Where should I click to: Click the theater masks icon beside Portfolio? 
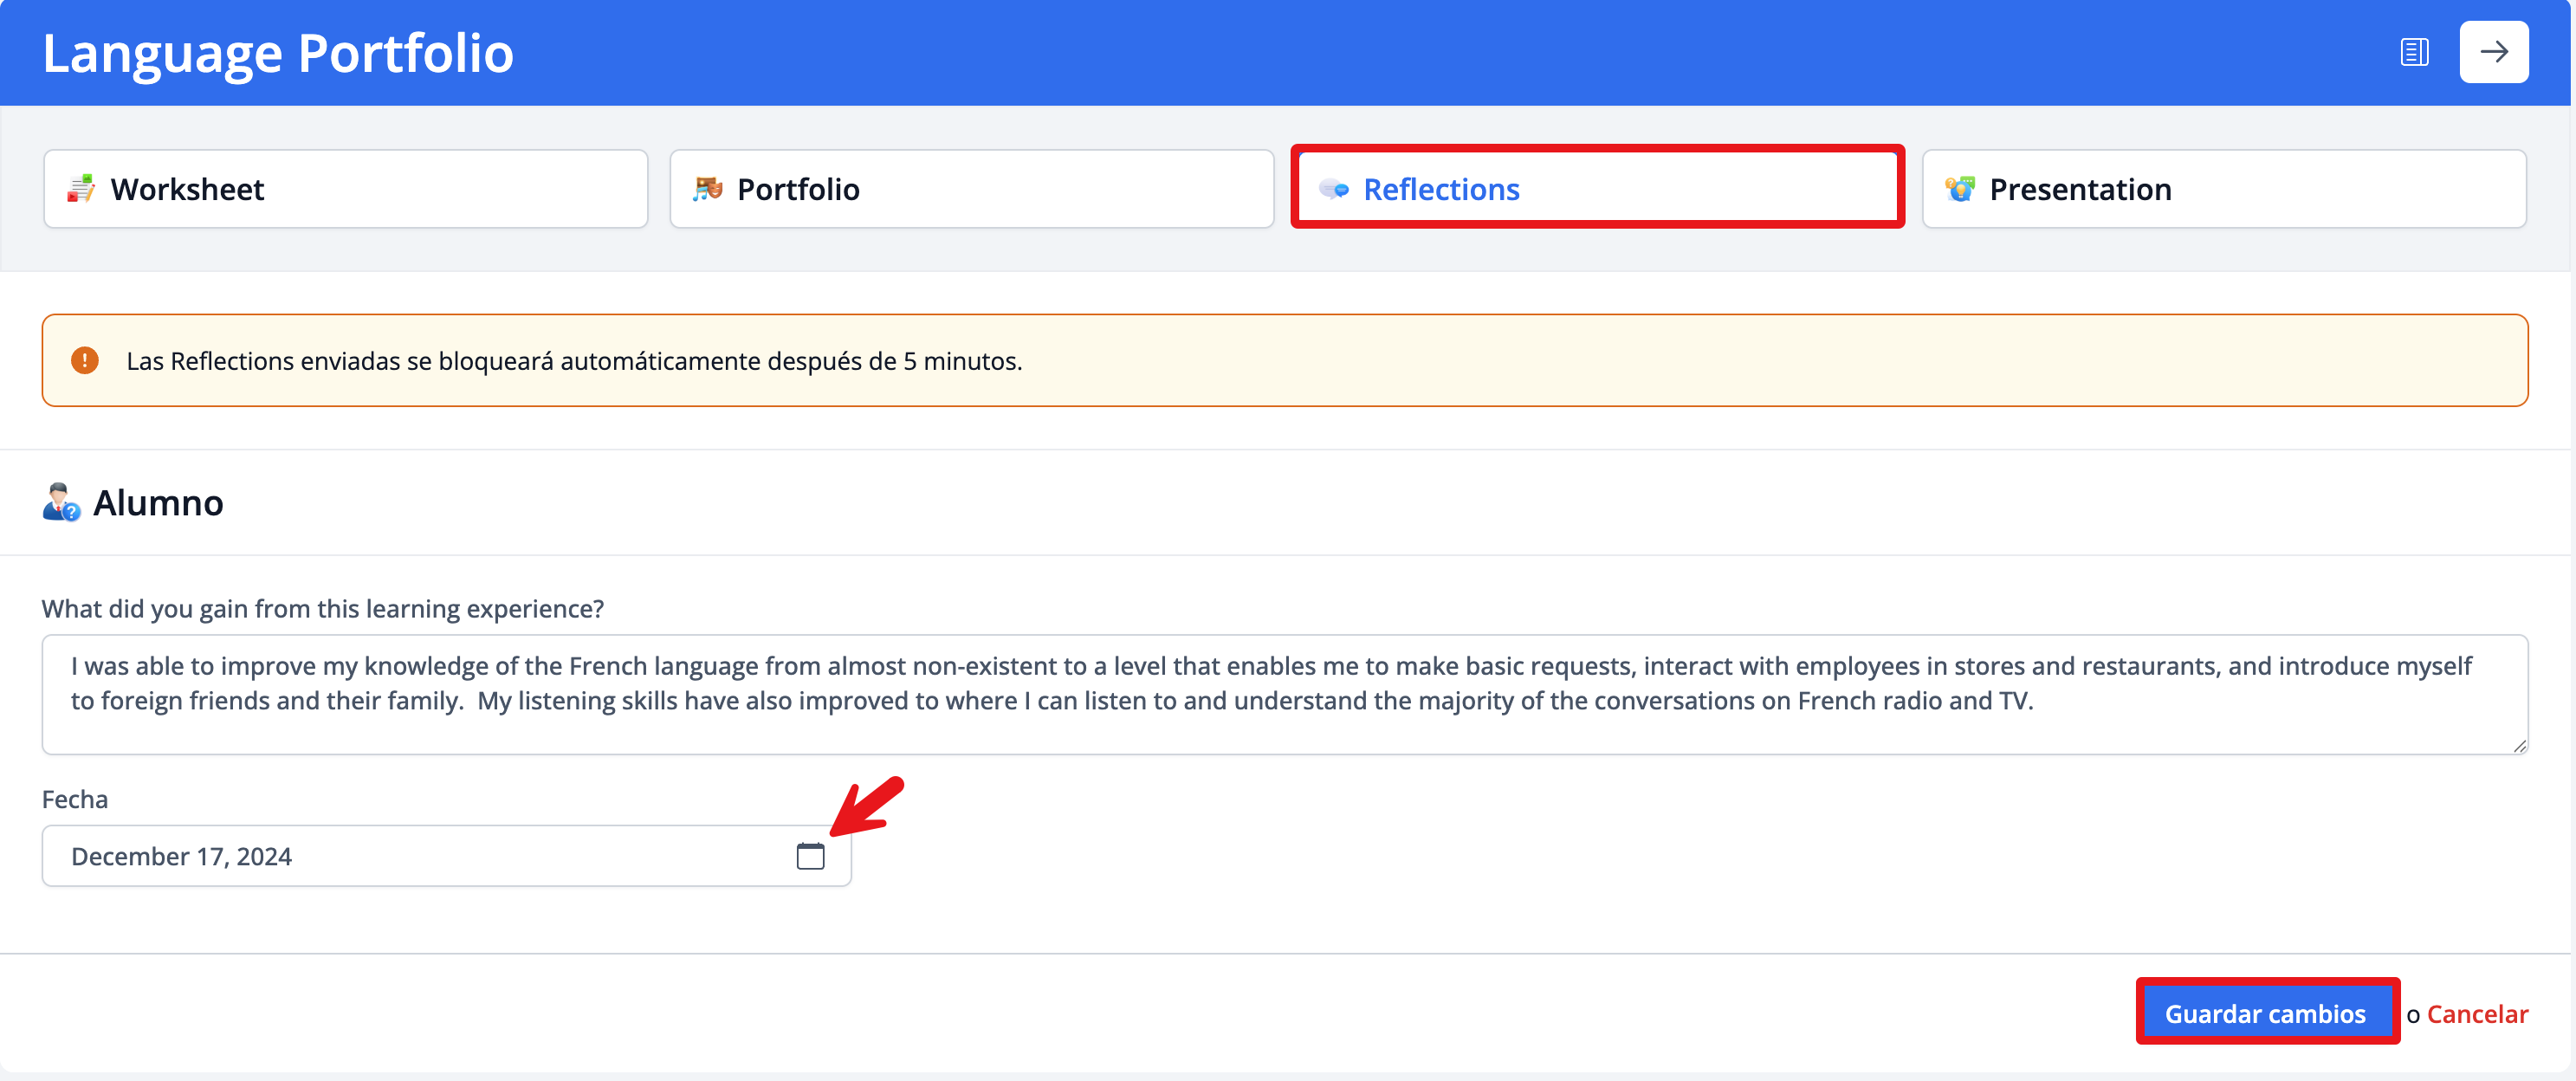(x=708, y=189)
